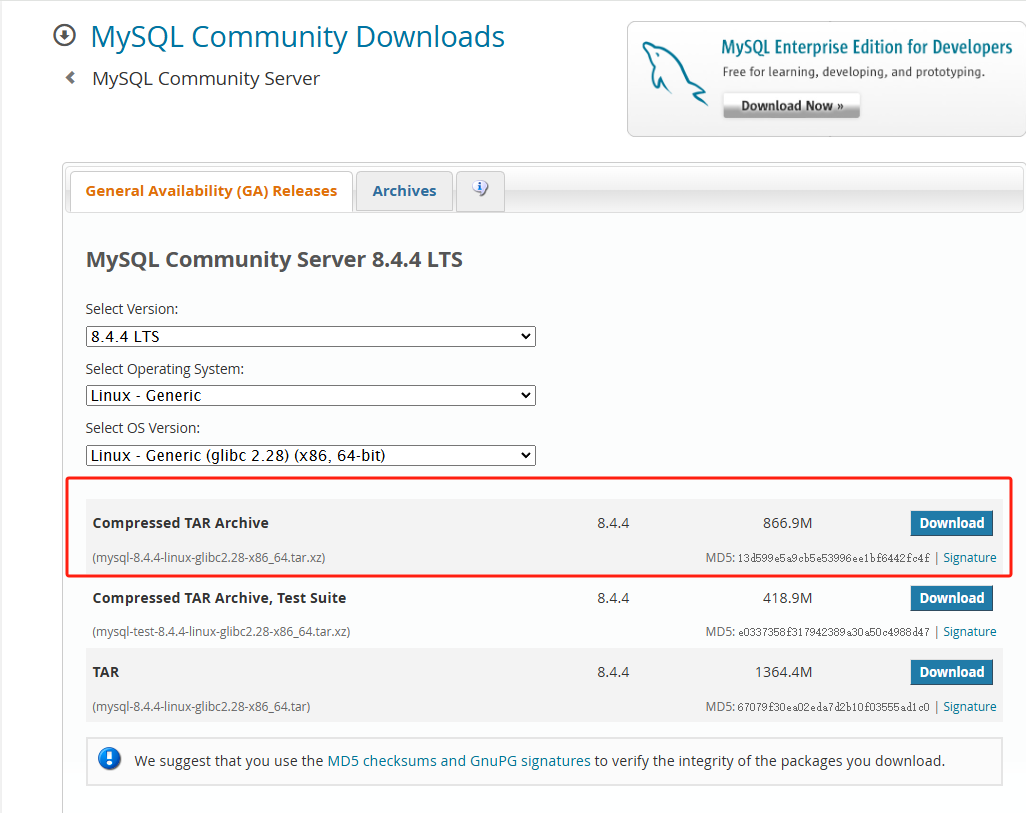This screenshot has width=1026, height=813.
Task: Click the MySQL dolphin logo in Enterprise banner
Action: click(673, 73)
